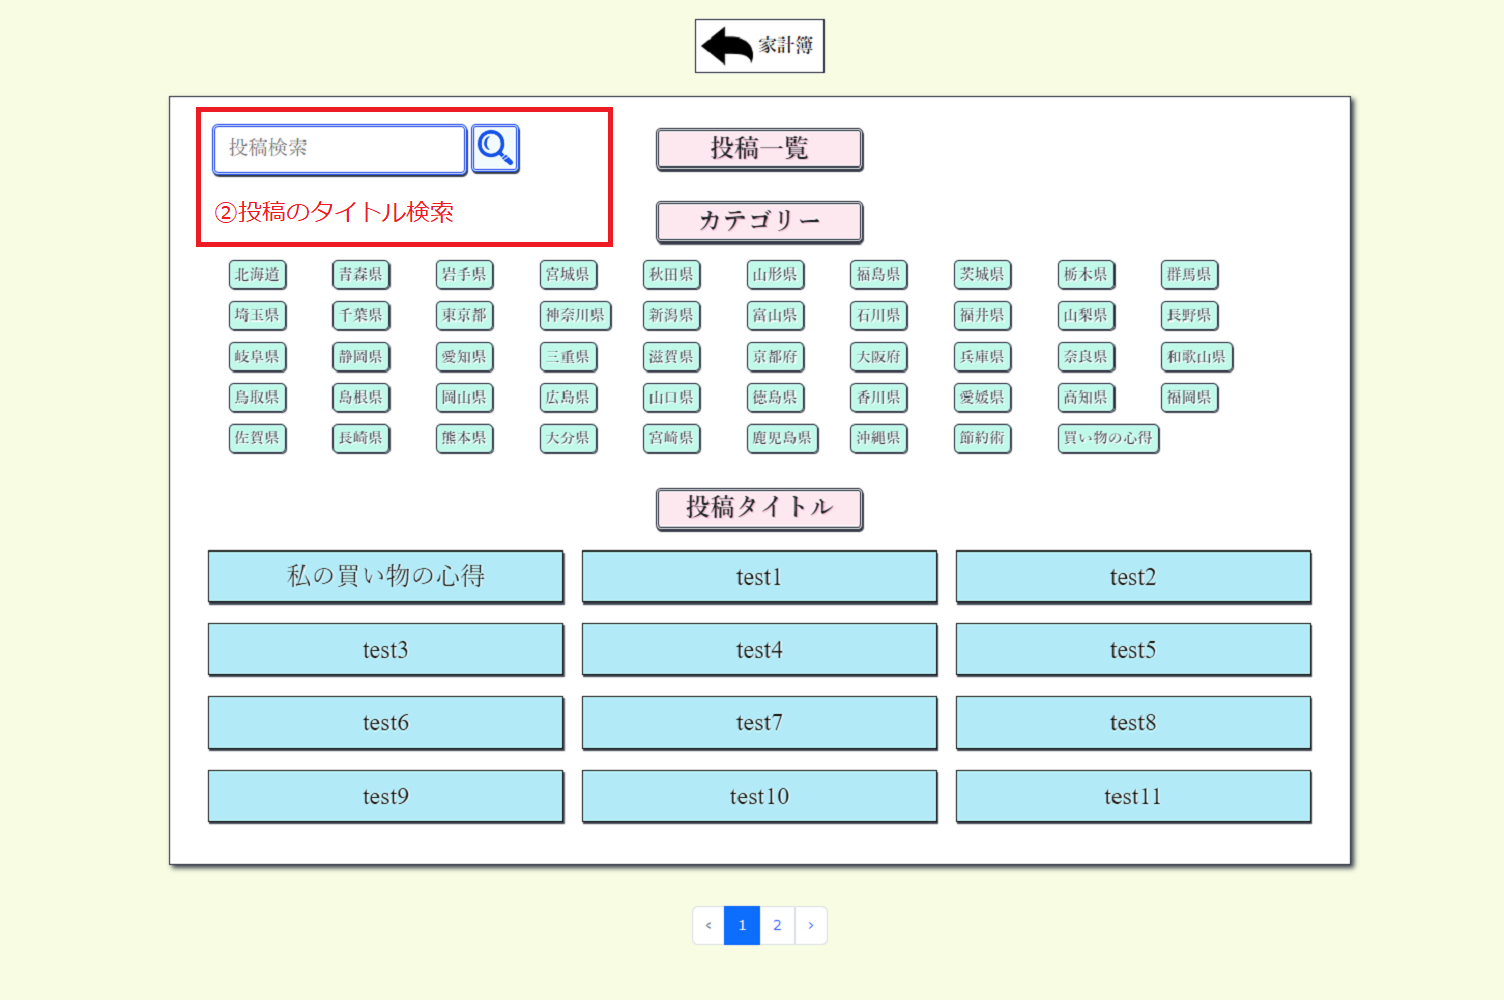Filter by the 秋田県 tag
1504x1000 pixels.
click(x=672, y=275)
